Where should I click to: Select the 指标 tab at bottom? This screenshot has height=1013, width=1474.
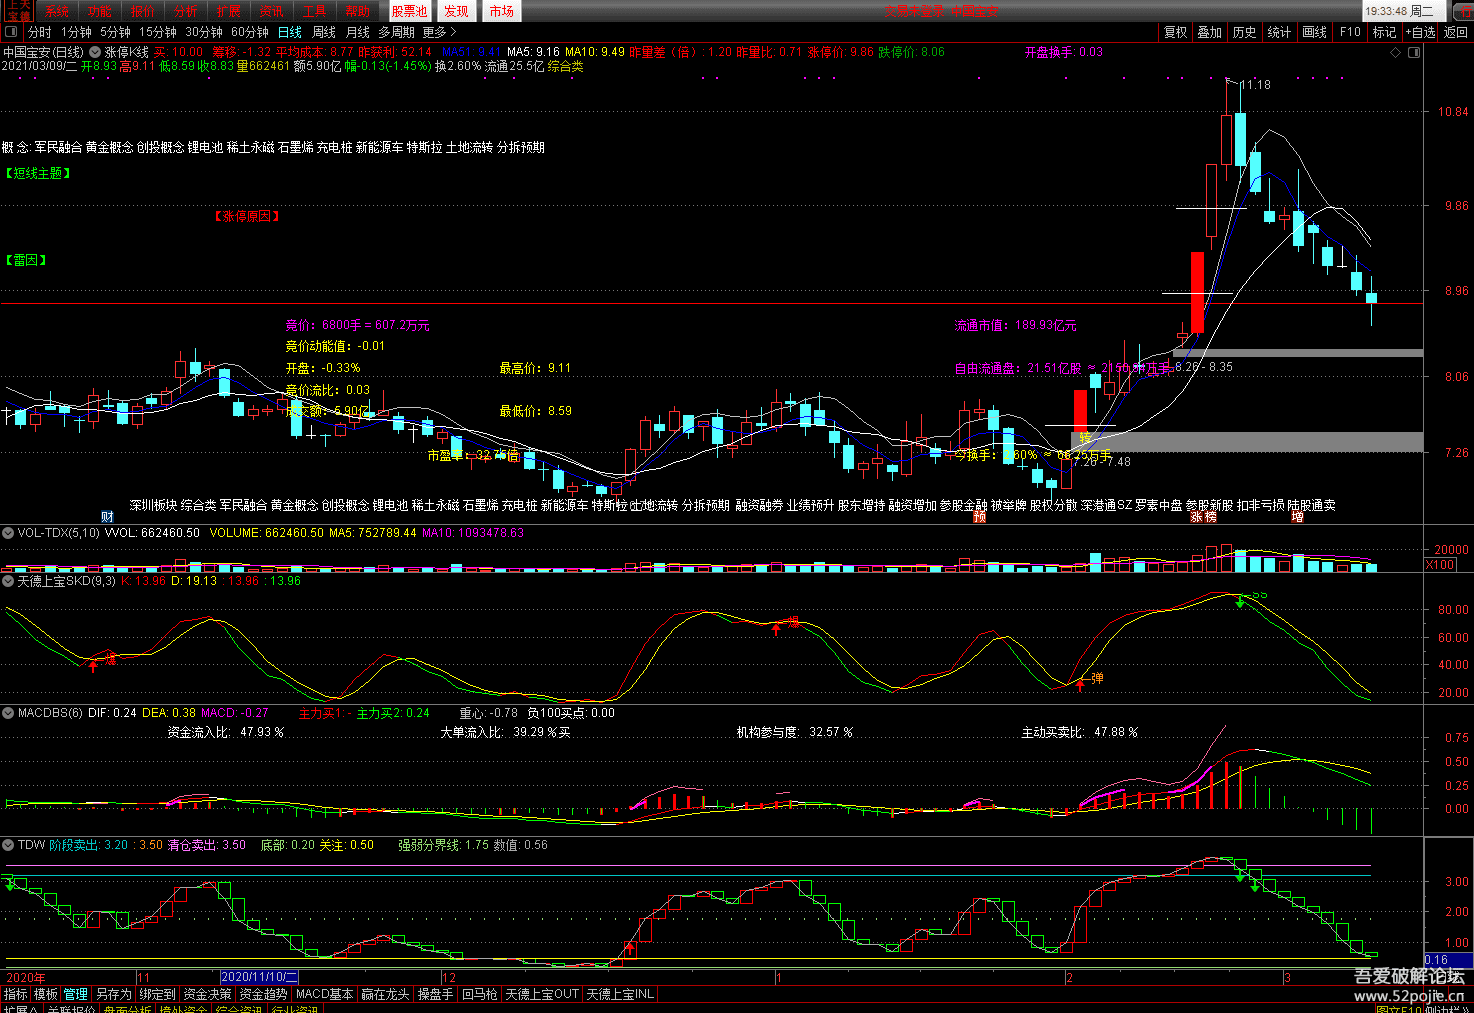point(16,994)
